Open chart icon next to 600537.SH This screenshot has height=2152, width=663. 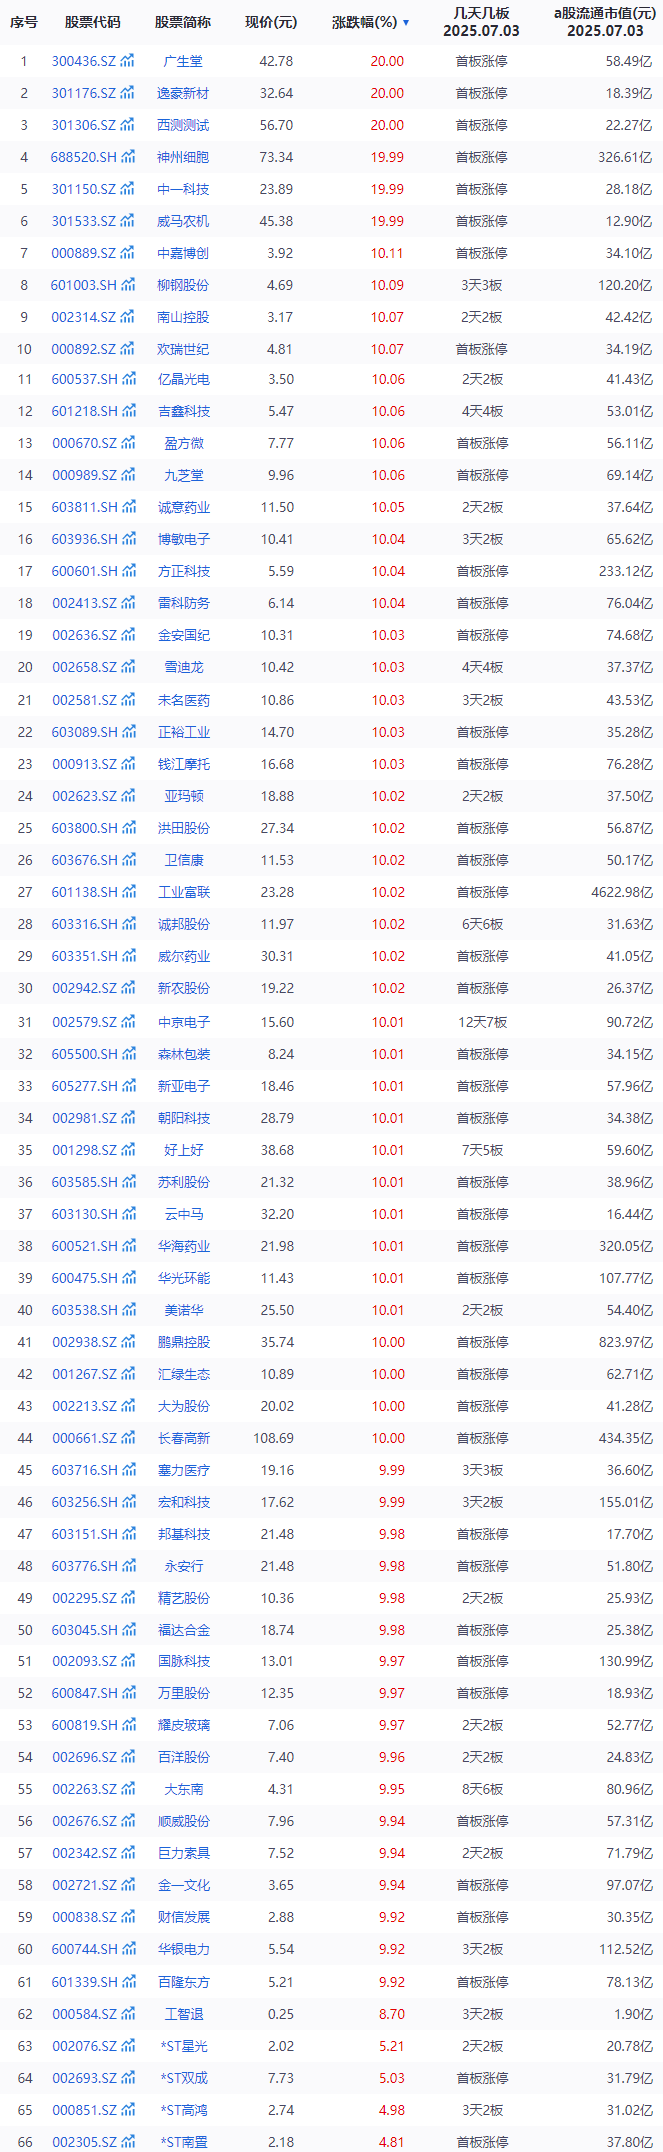pyautogui.click(x=127, y=379)
